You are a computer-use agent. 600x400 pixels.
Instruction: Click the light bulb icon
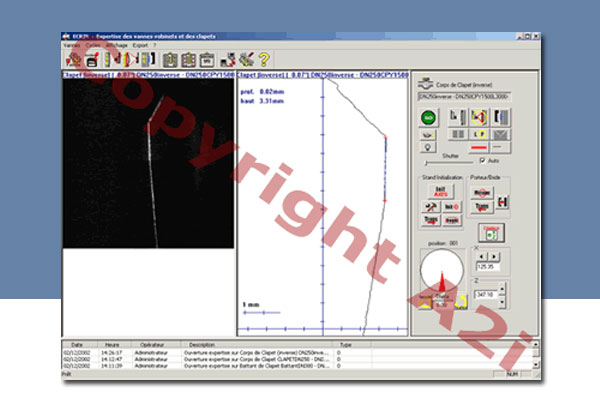(428, 147)
